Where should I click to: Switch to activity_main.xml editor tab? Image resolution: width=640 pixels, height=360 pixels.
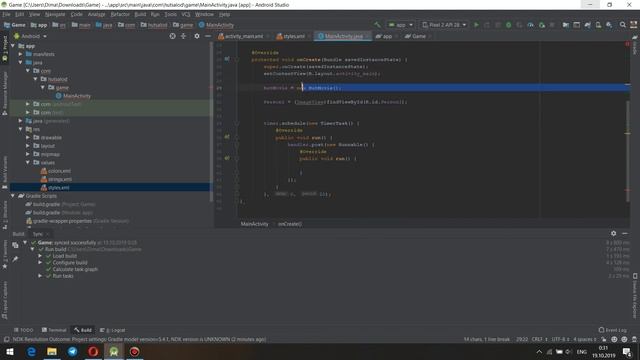[243, 36]
